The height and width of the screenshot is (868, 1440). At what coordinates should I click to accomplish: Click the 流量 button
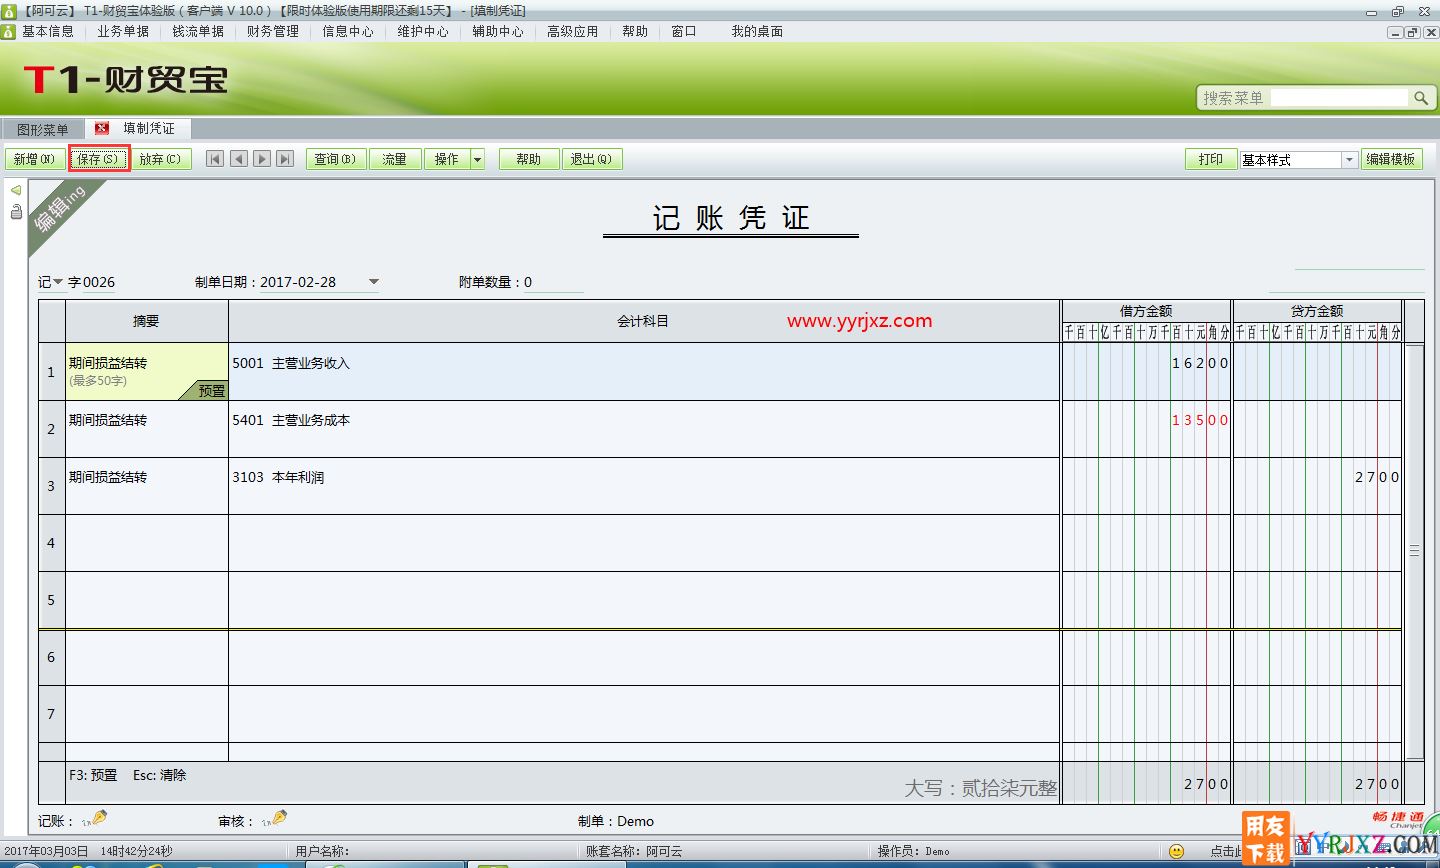(395, 159)
